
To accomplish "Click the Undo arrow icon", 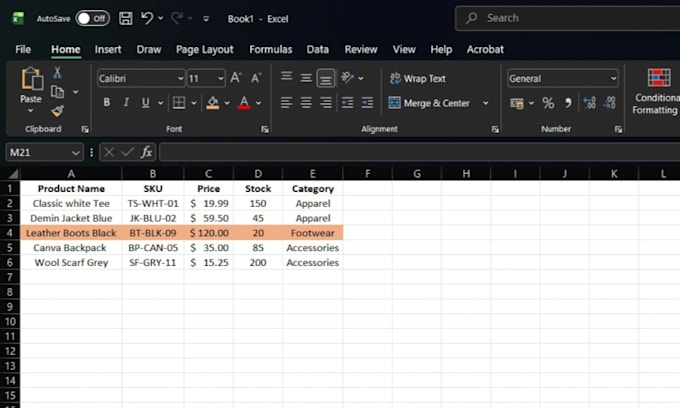I will click(147, 18).
